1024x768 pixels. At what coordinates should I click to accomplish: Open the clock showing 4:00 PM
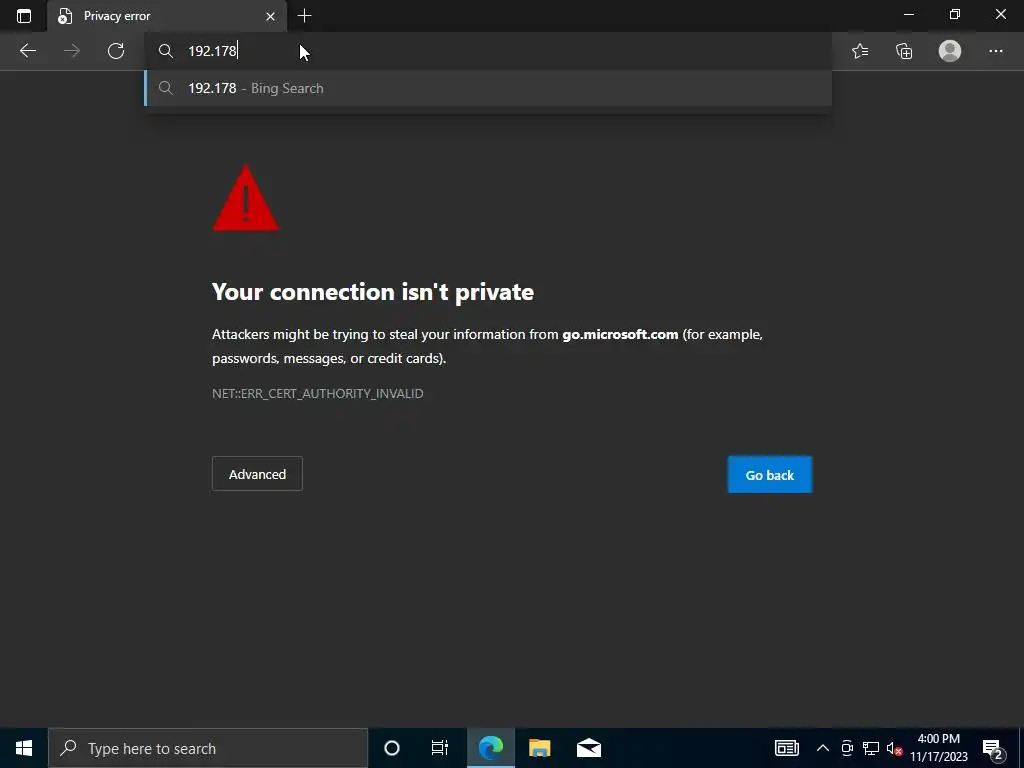click(939, 748)
